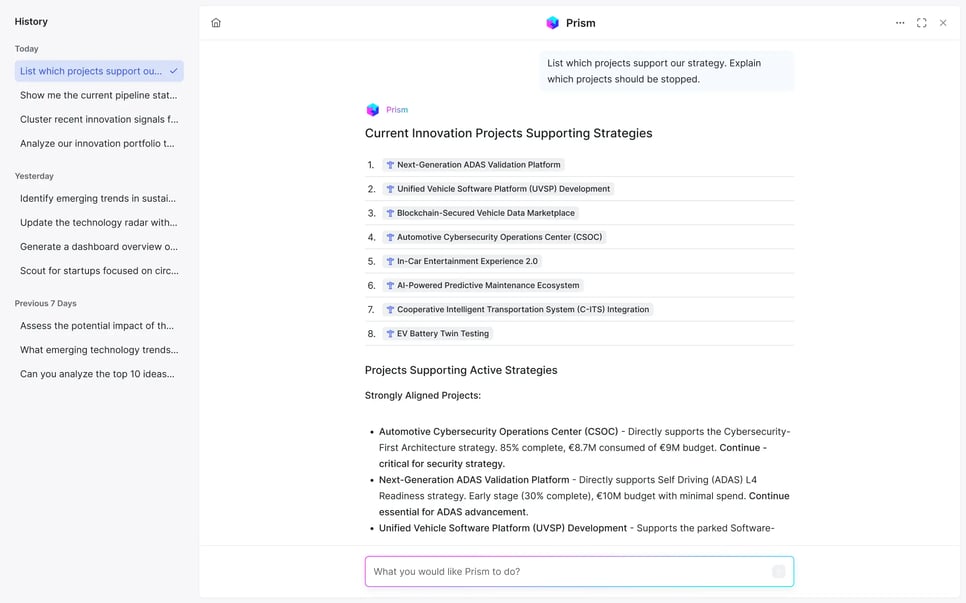The height and width of the screenshot is (603, 966).
Task: Expand the Prism chat to fullscreen
Action: coord(921,22)
